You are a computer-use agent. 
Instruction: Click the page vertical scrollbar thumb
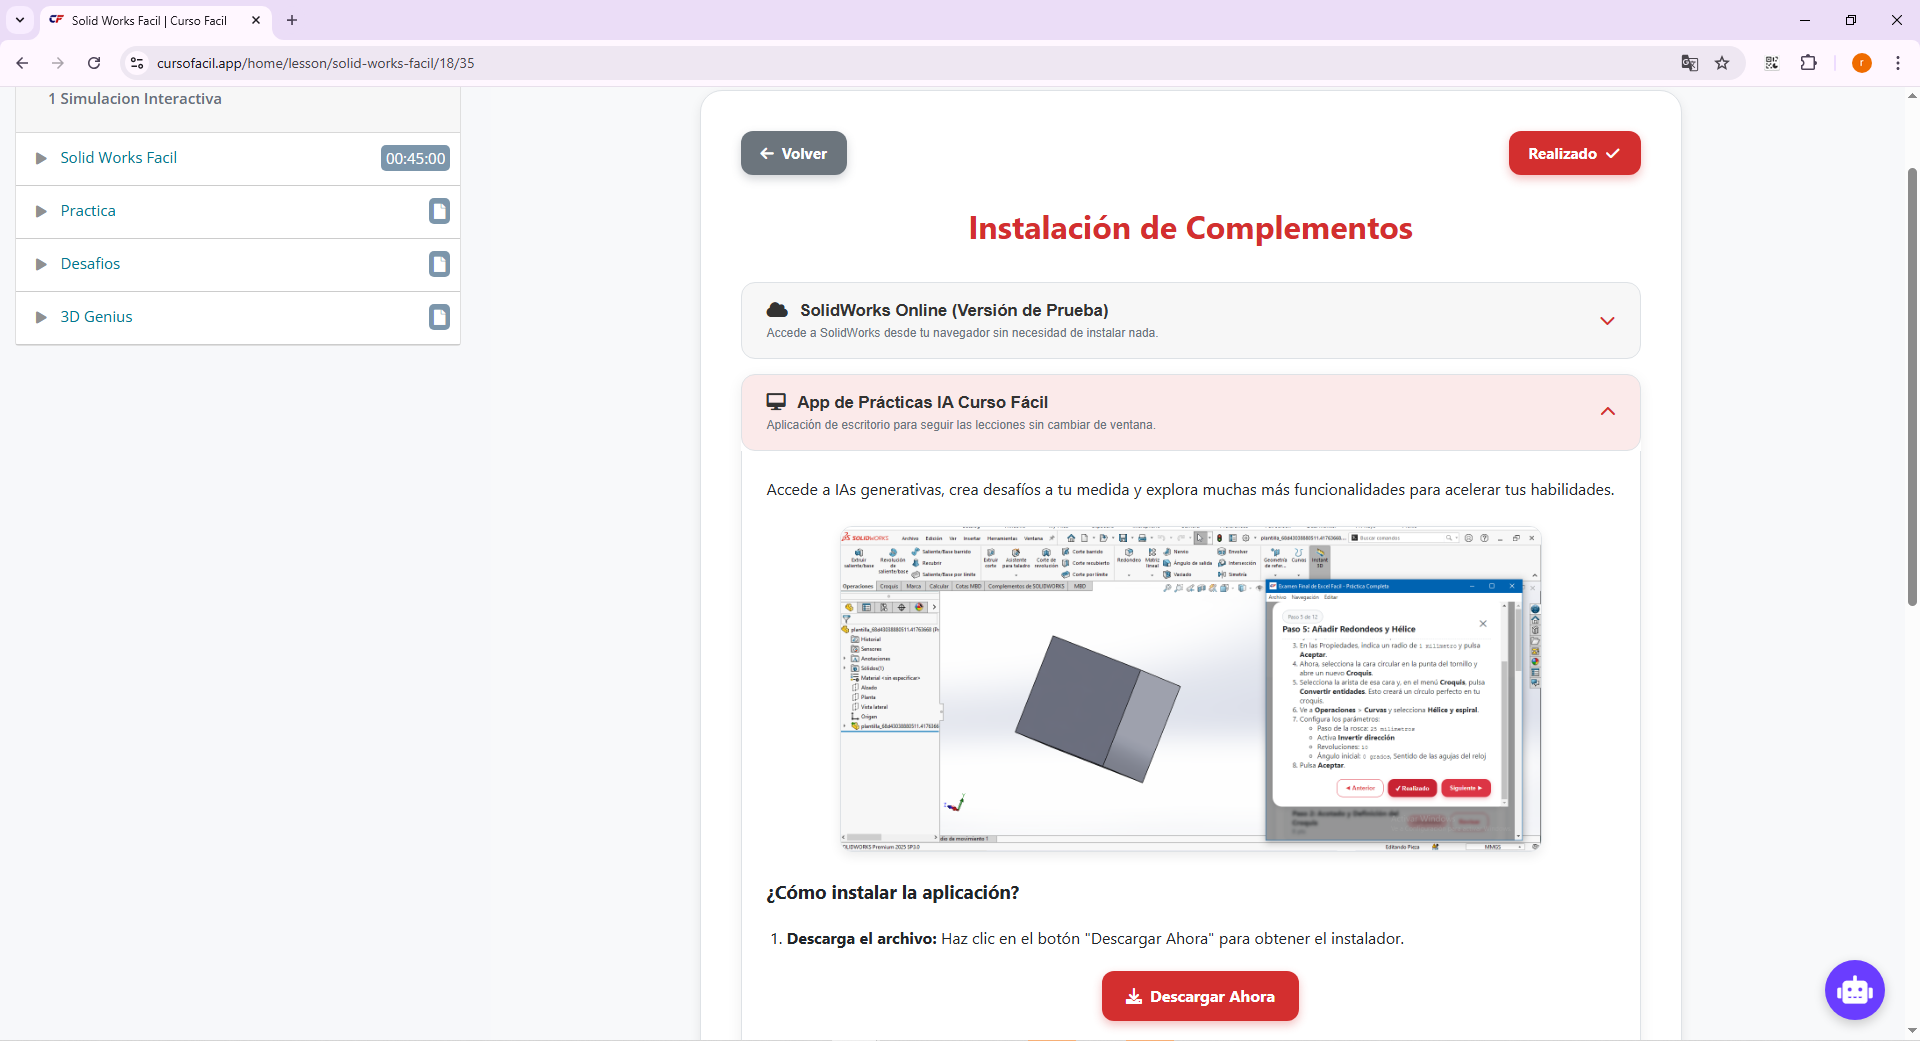tap(1912, 385)
